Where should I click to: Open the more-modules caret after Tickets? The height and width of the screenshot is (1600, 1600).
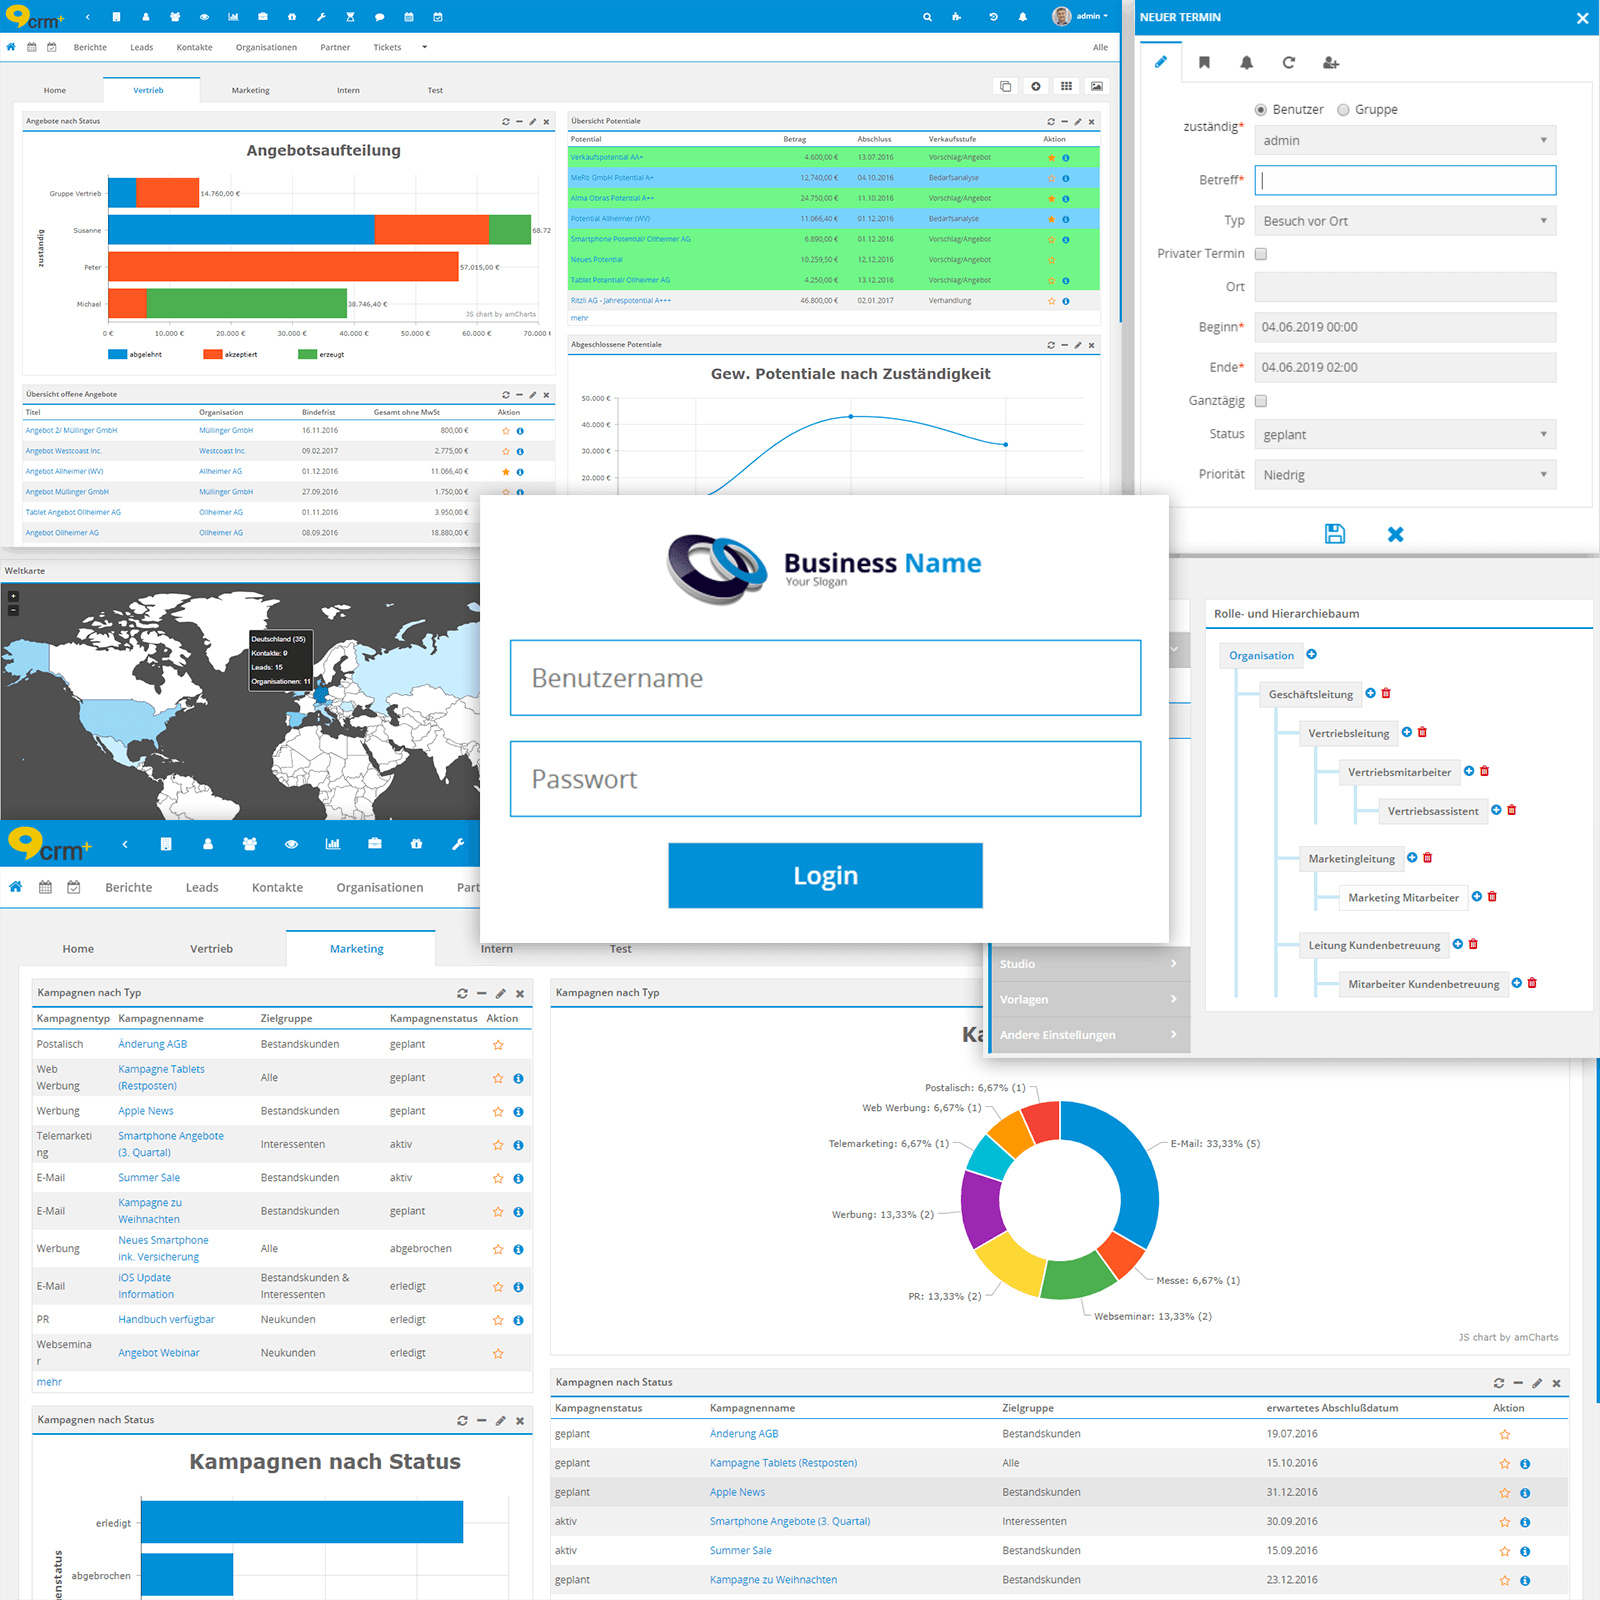424,47
